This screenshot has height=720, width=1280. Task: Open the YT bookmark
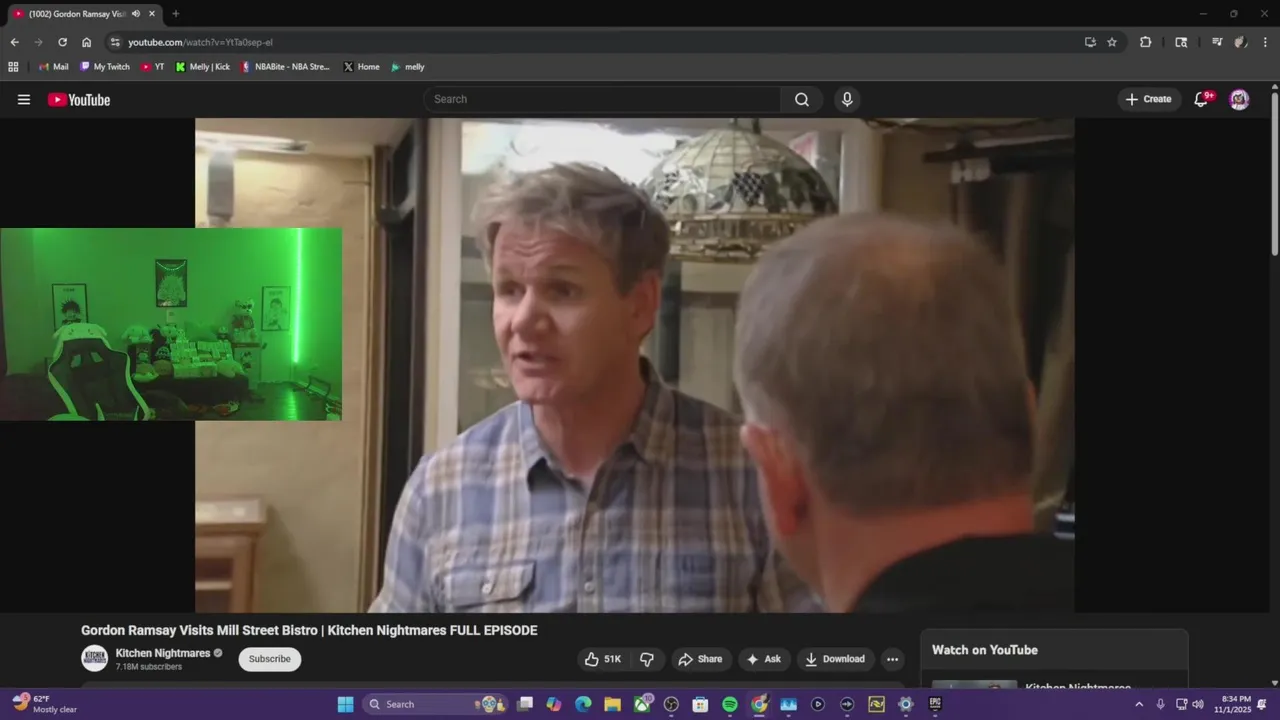[x=153, y=67]
